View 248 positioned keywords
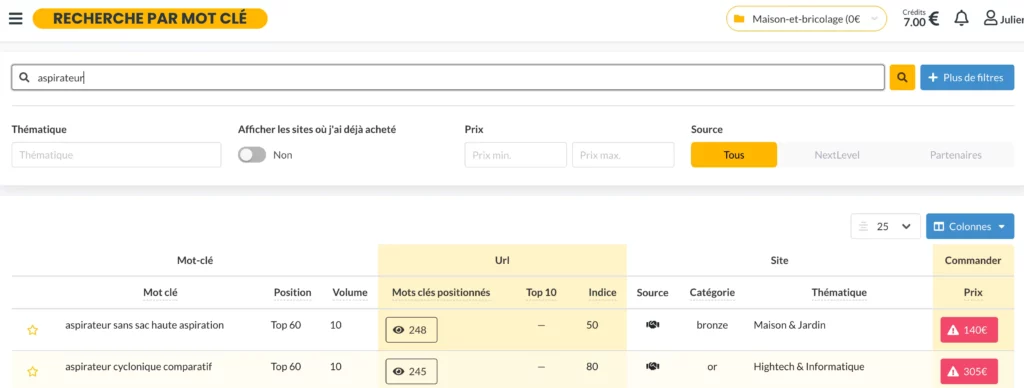 click(x=411, y=330)
